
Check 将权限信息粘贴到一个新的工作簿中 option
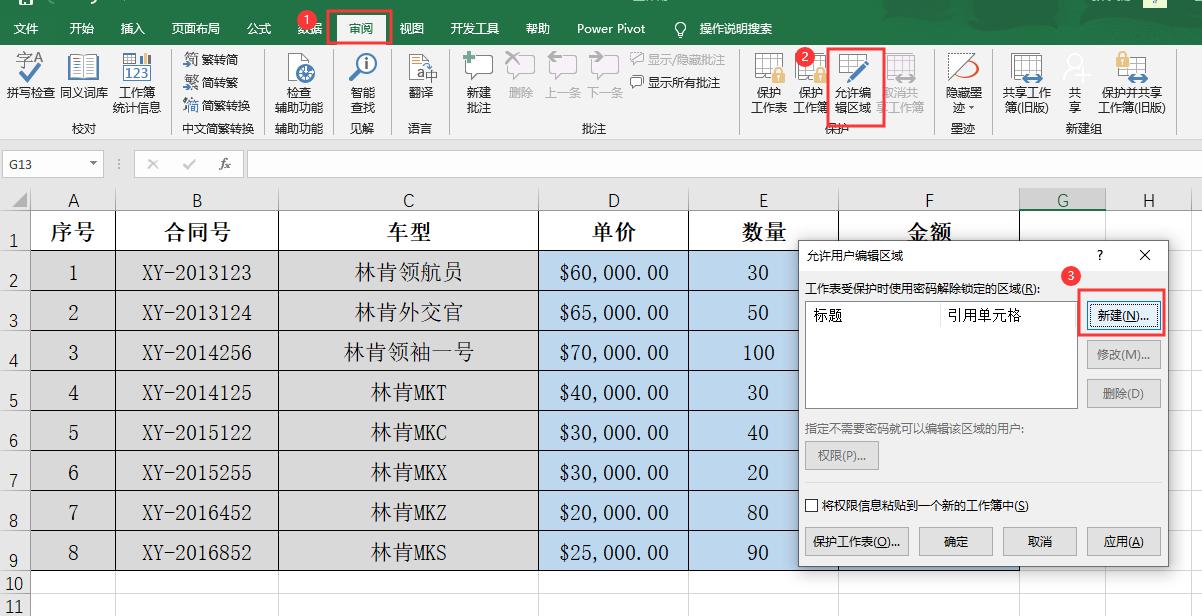(x=810, y=506)
